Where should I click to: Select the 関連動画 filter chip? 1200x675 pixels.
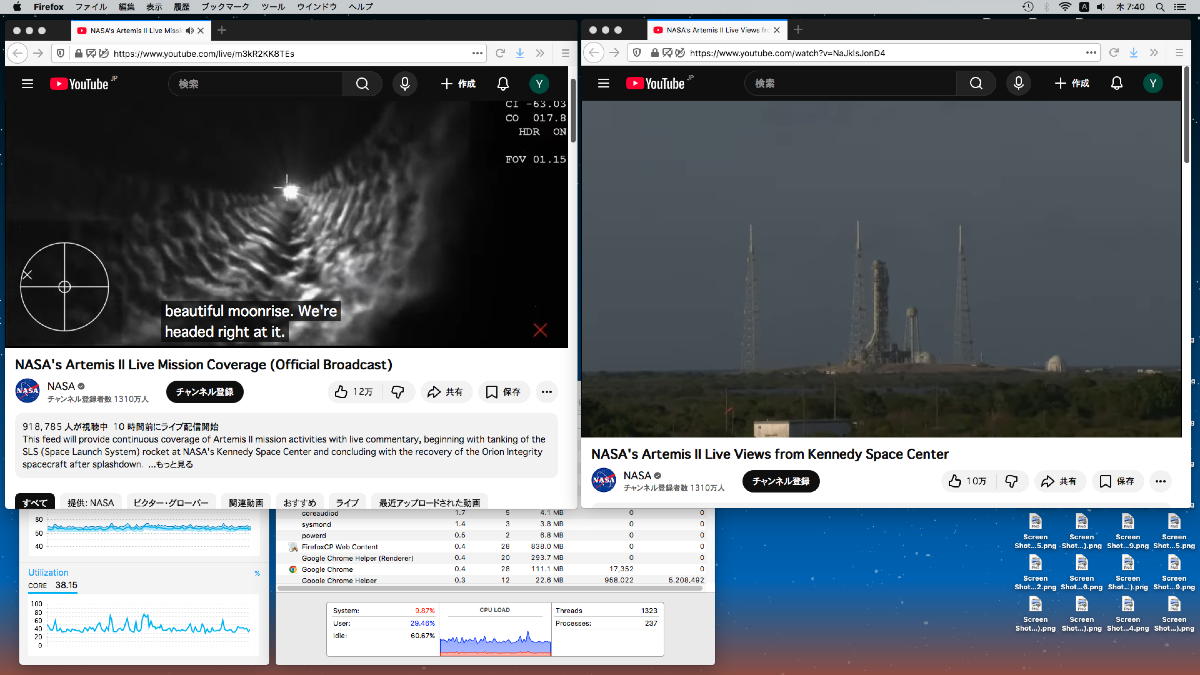pos(245,502)
